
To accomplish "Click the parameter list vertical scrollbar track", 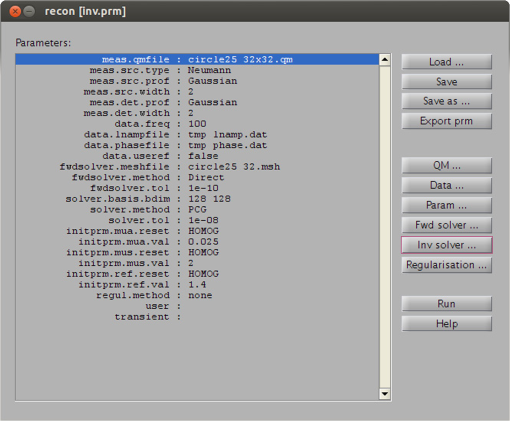I will [385, 227].
